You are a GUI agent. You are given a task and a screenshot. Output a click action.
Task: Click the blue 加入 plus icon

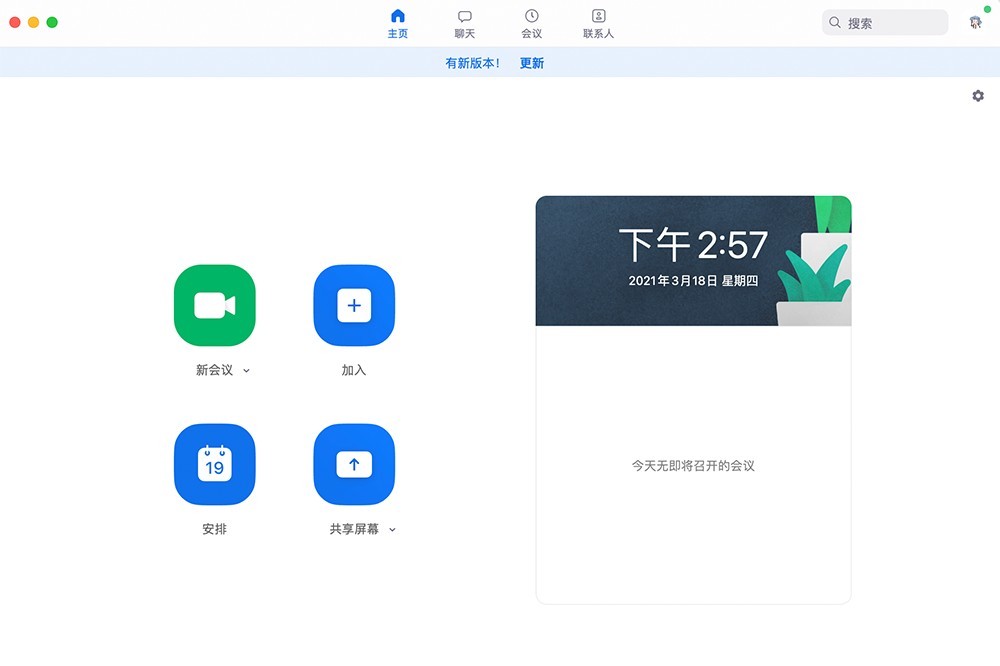pos(354,305)
